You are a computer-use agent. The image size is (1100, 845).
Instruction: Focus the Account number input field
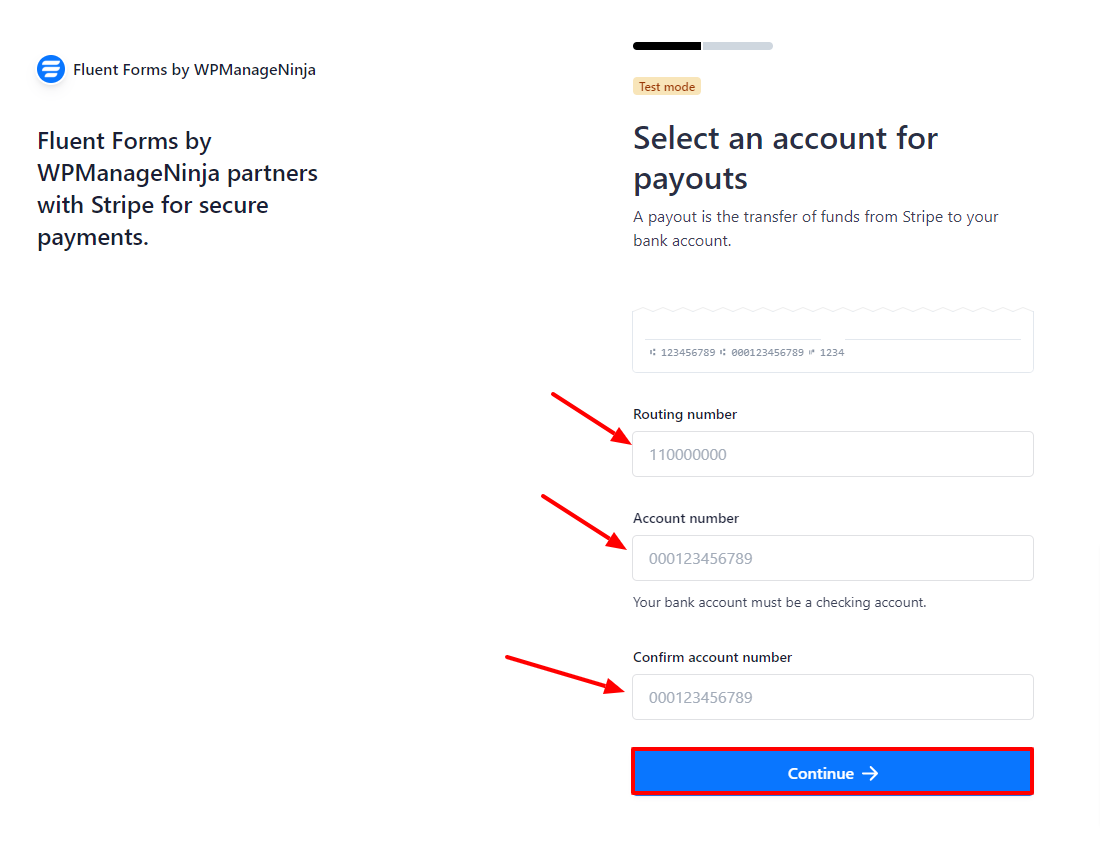point(833,558)
